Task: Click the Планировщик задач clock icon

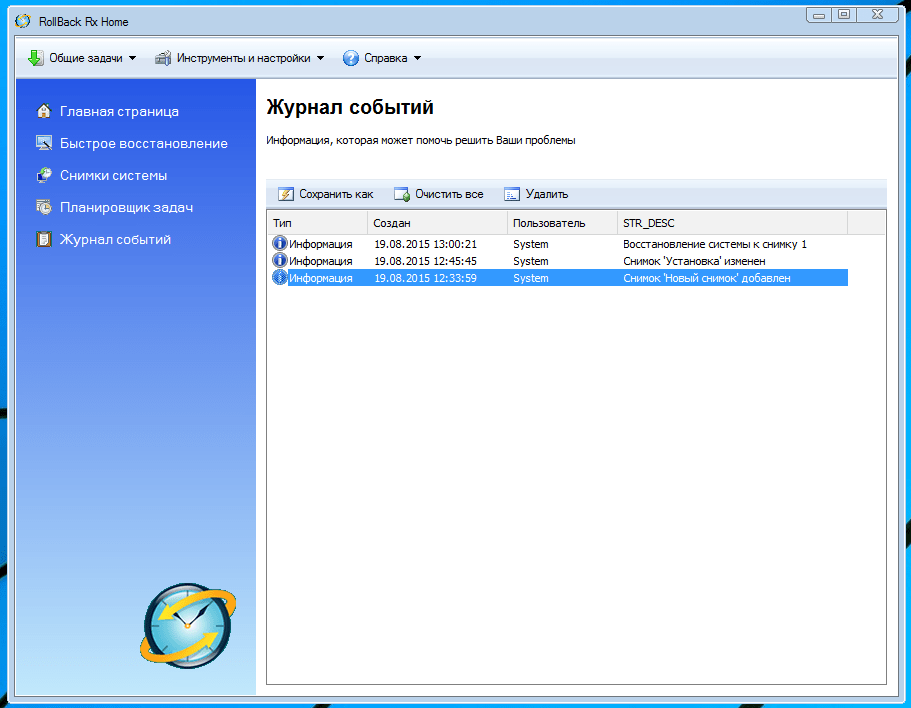Action: pos(44,207)
